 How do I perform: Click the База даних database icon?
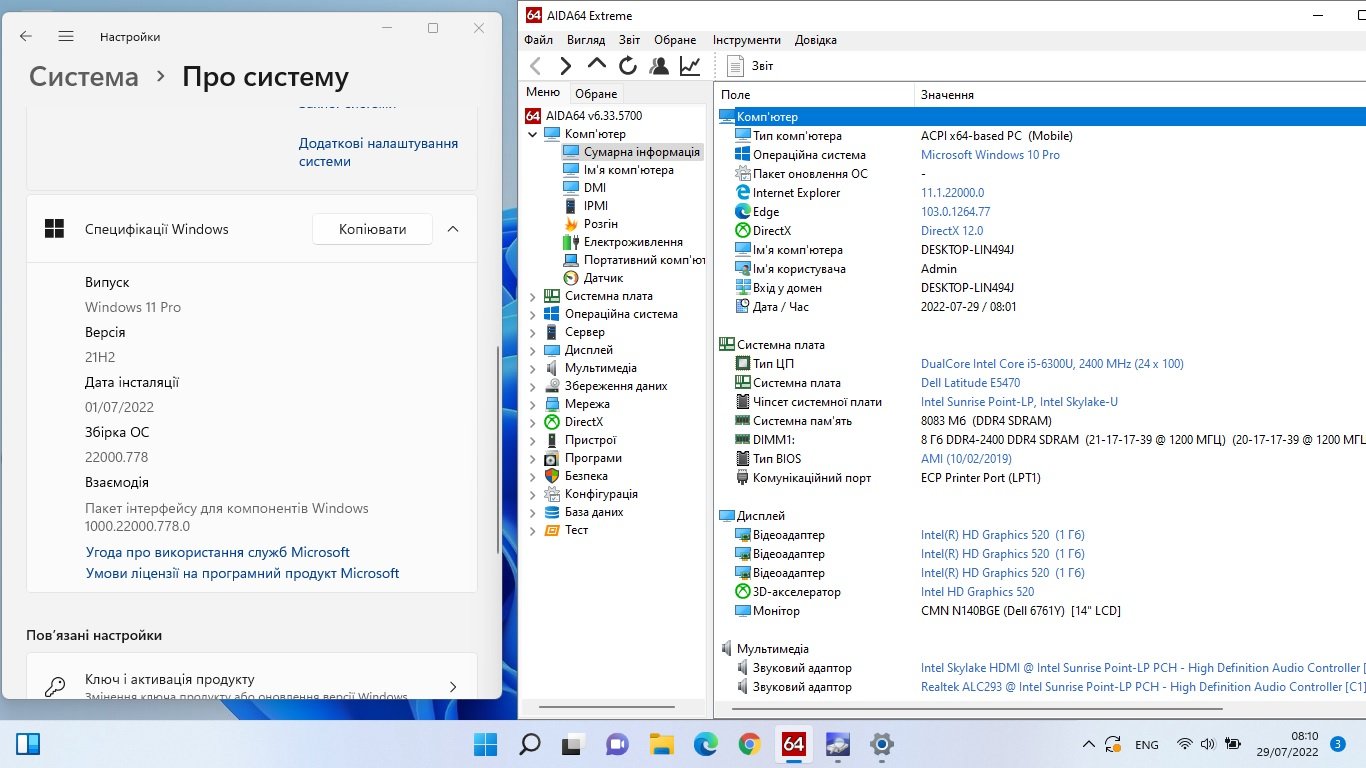pos(552,512)
